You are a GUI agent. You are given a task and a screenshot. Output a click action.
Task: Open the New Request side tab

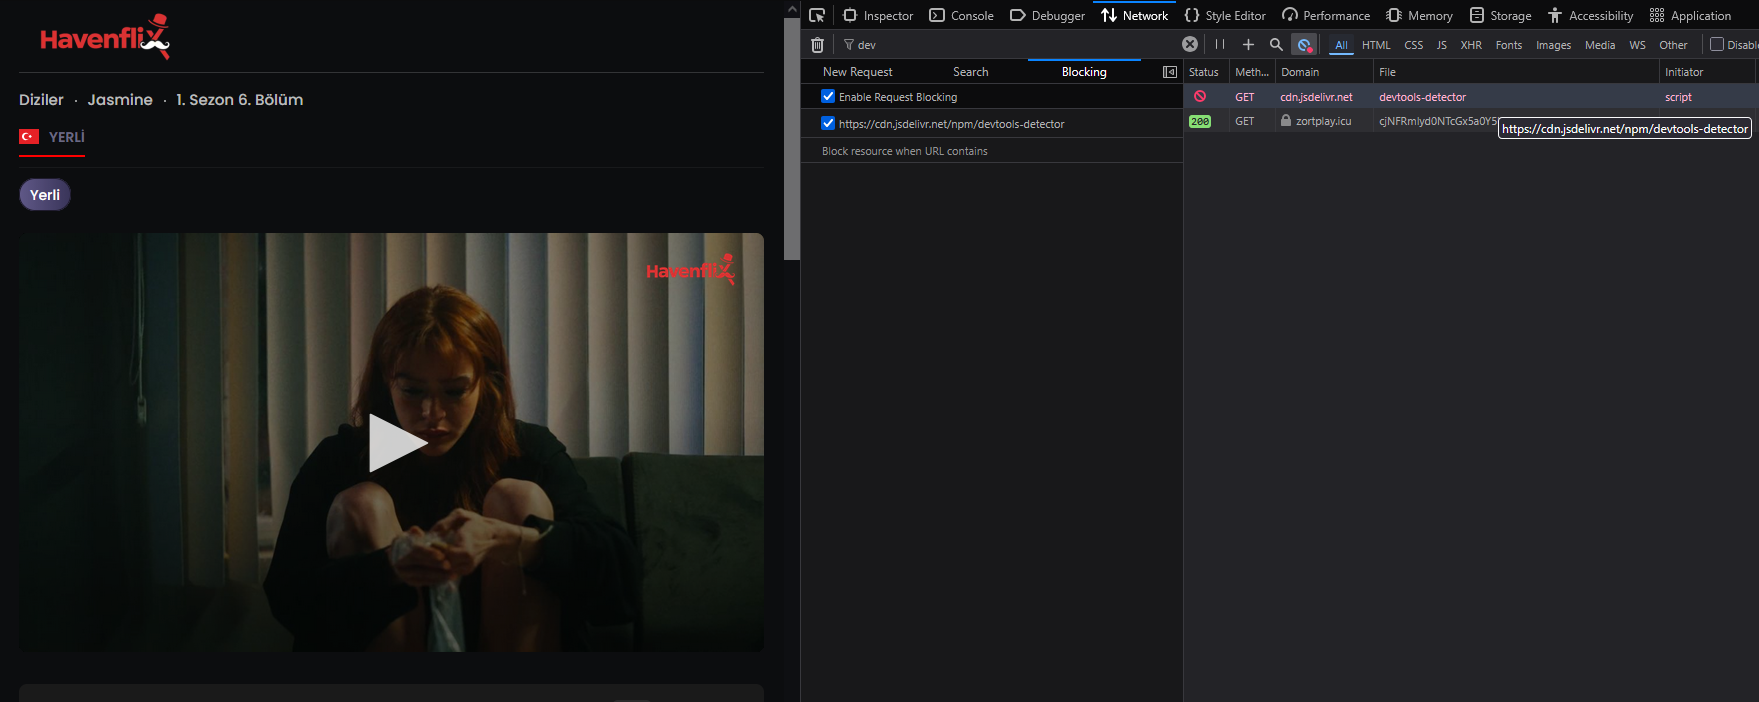pos(857,72)
